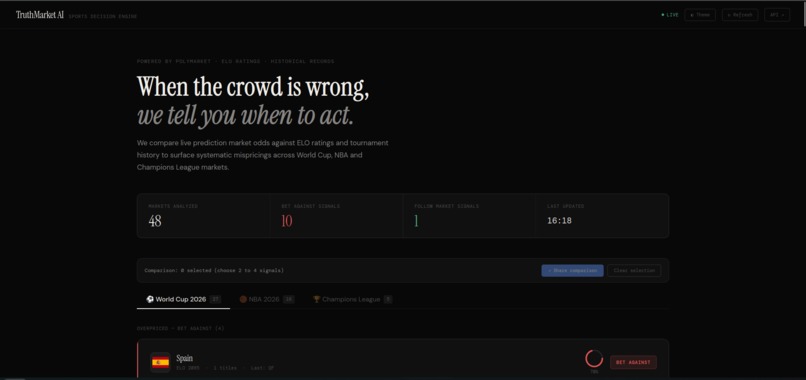This screenshot has height=380, width=806.
Task: Click the Last Updated time 16:18
Action: coord(559,221)
